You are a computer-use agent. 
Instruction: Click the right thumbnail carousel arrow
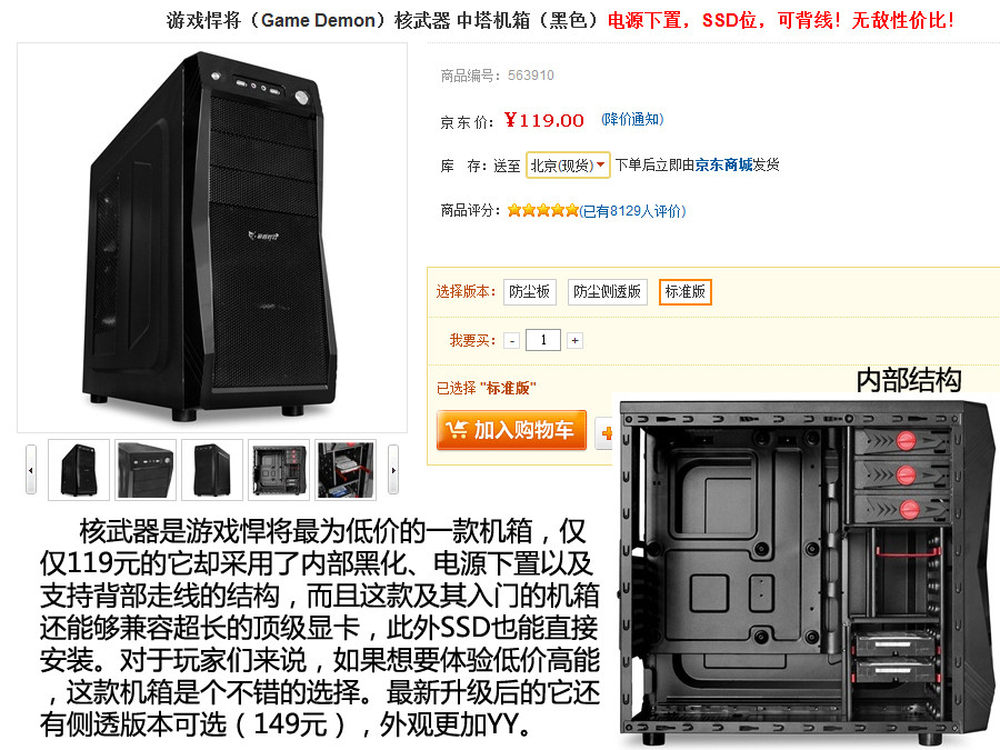[393, 470]
